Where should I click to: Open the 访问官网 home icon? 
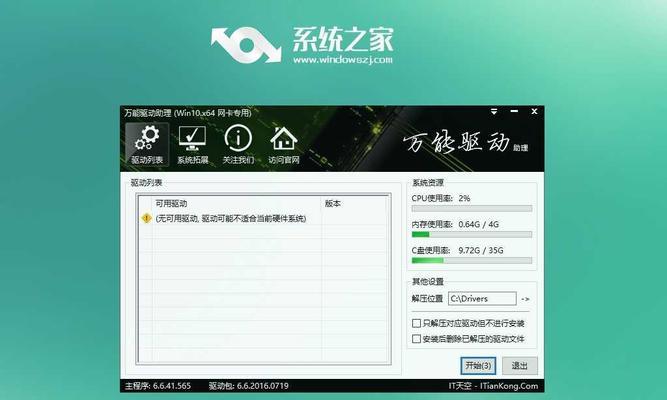pyautogui.click(x=284, y=144)
